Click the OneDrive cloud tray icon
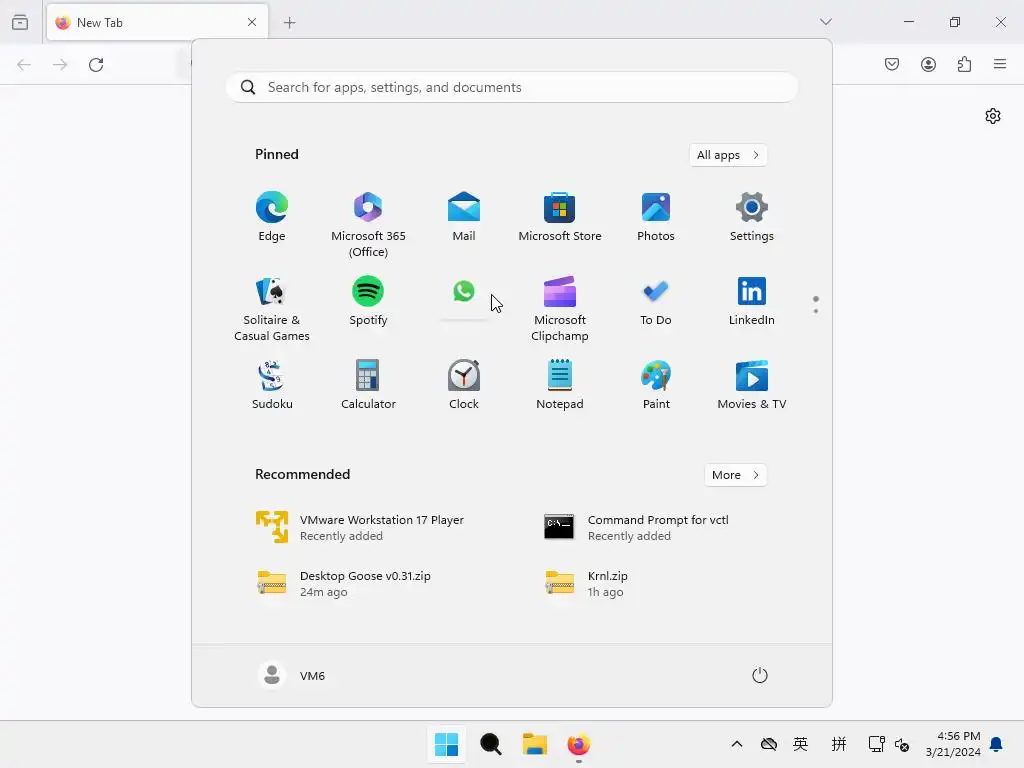1024x768 pixels. click(x=769, y=744)
